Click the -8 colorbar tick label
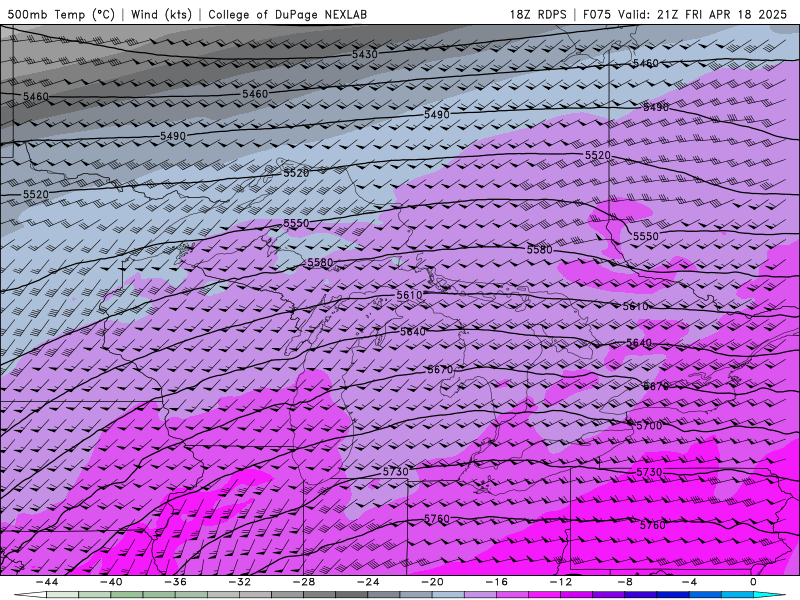The height and width of the screenshot is (600, 800). pos(626,582)
